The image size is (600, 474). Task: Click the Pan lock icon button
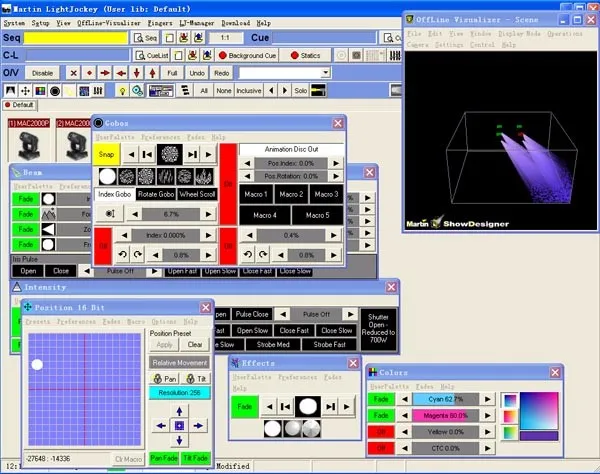tap(165, 379)
